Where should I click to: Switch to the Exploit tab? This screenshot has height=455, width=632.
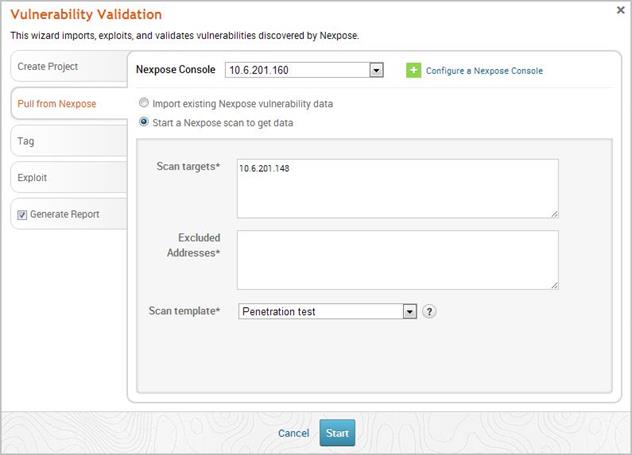[69, 178]
